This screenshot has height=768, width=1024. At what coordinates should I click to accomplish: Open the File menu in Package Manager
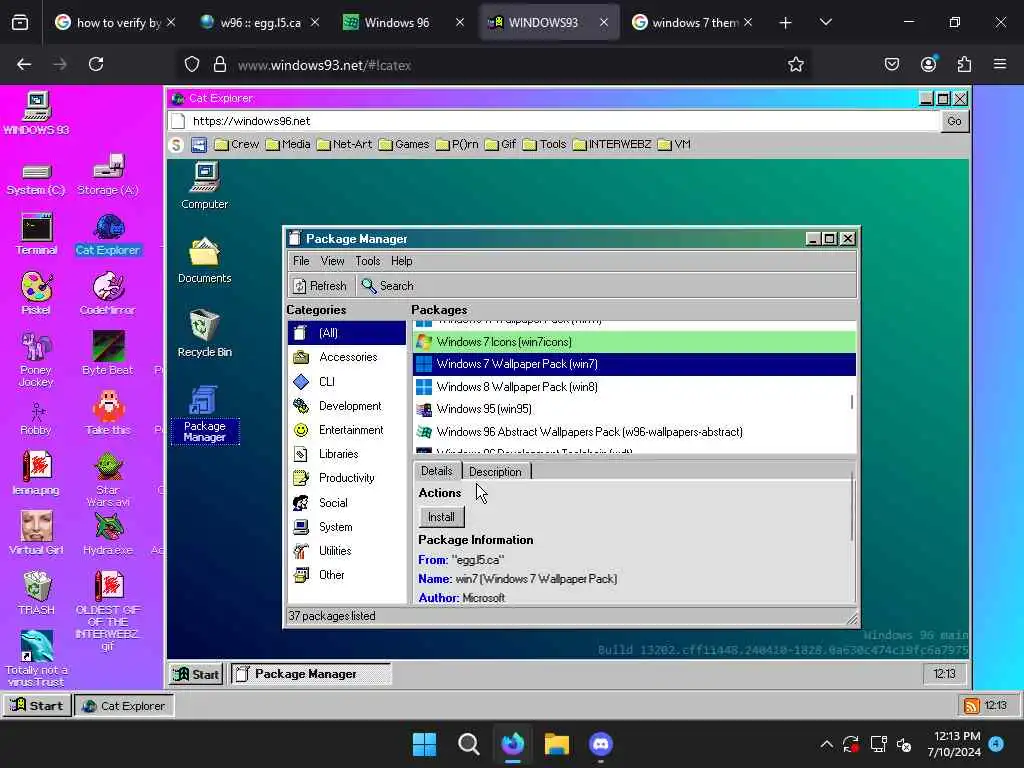tap(301, 261)
